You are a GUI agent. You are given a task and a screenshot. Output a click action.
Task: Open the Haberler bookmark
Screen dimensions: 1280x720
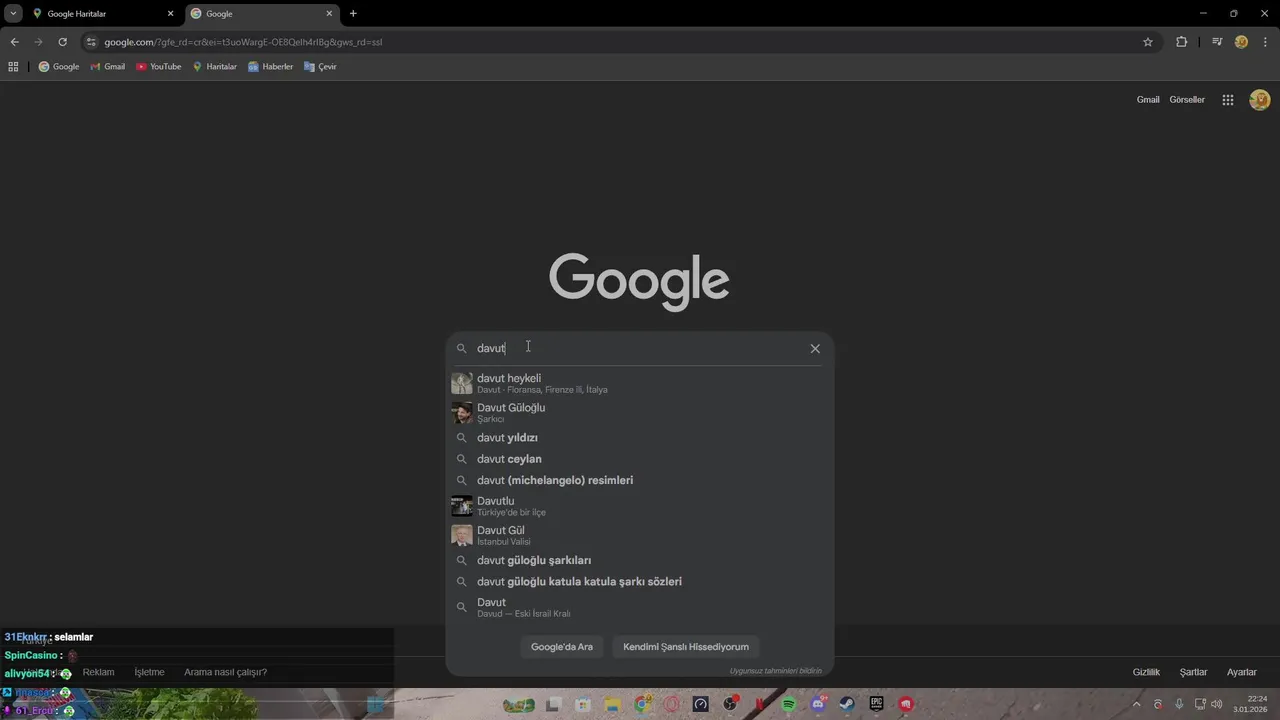[271, 67]
